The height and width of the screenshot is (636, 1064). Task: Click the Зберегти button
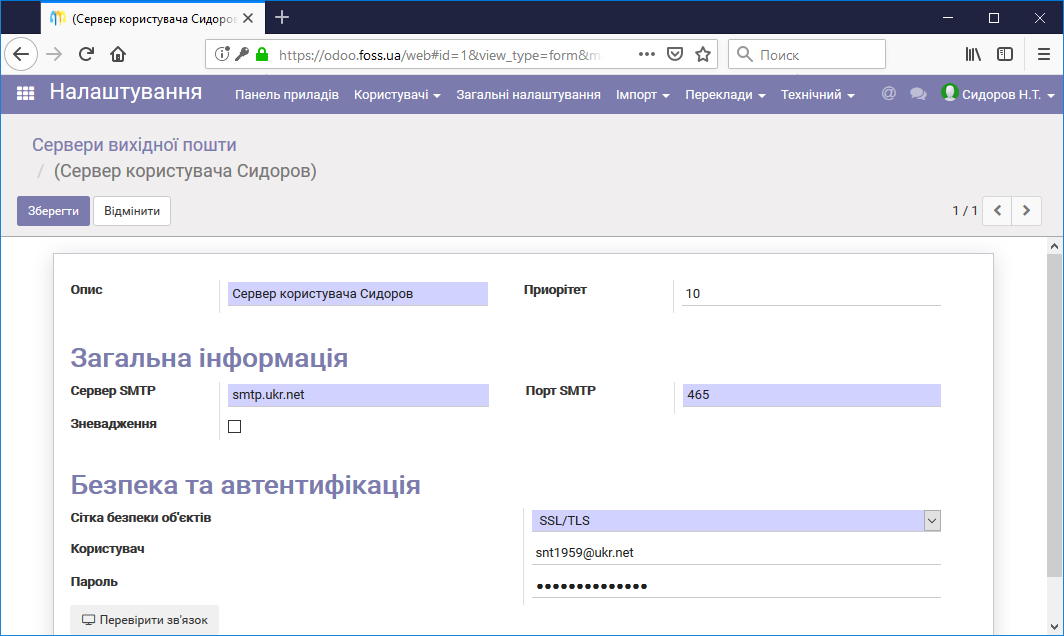53,211
